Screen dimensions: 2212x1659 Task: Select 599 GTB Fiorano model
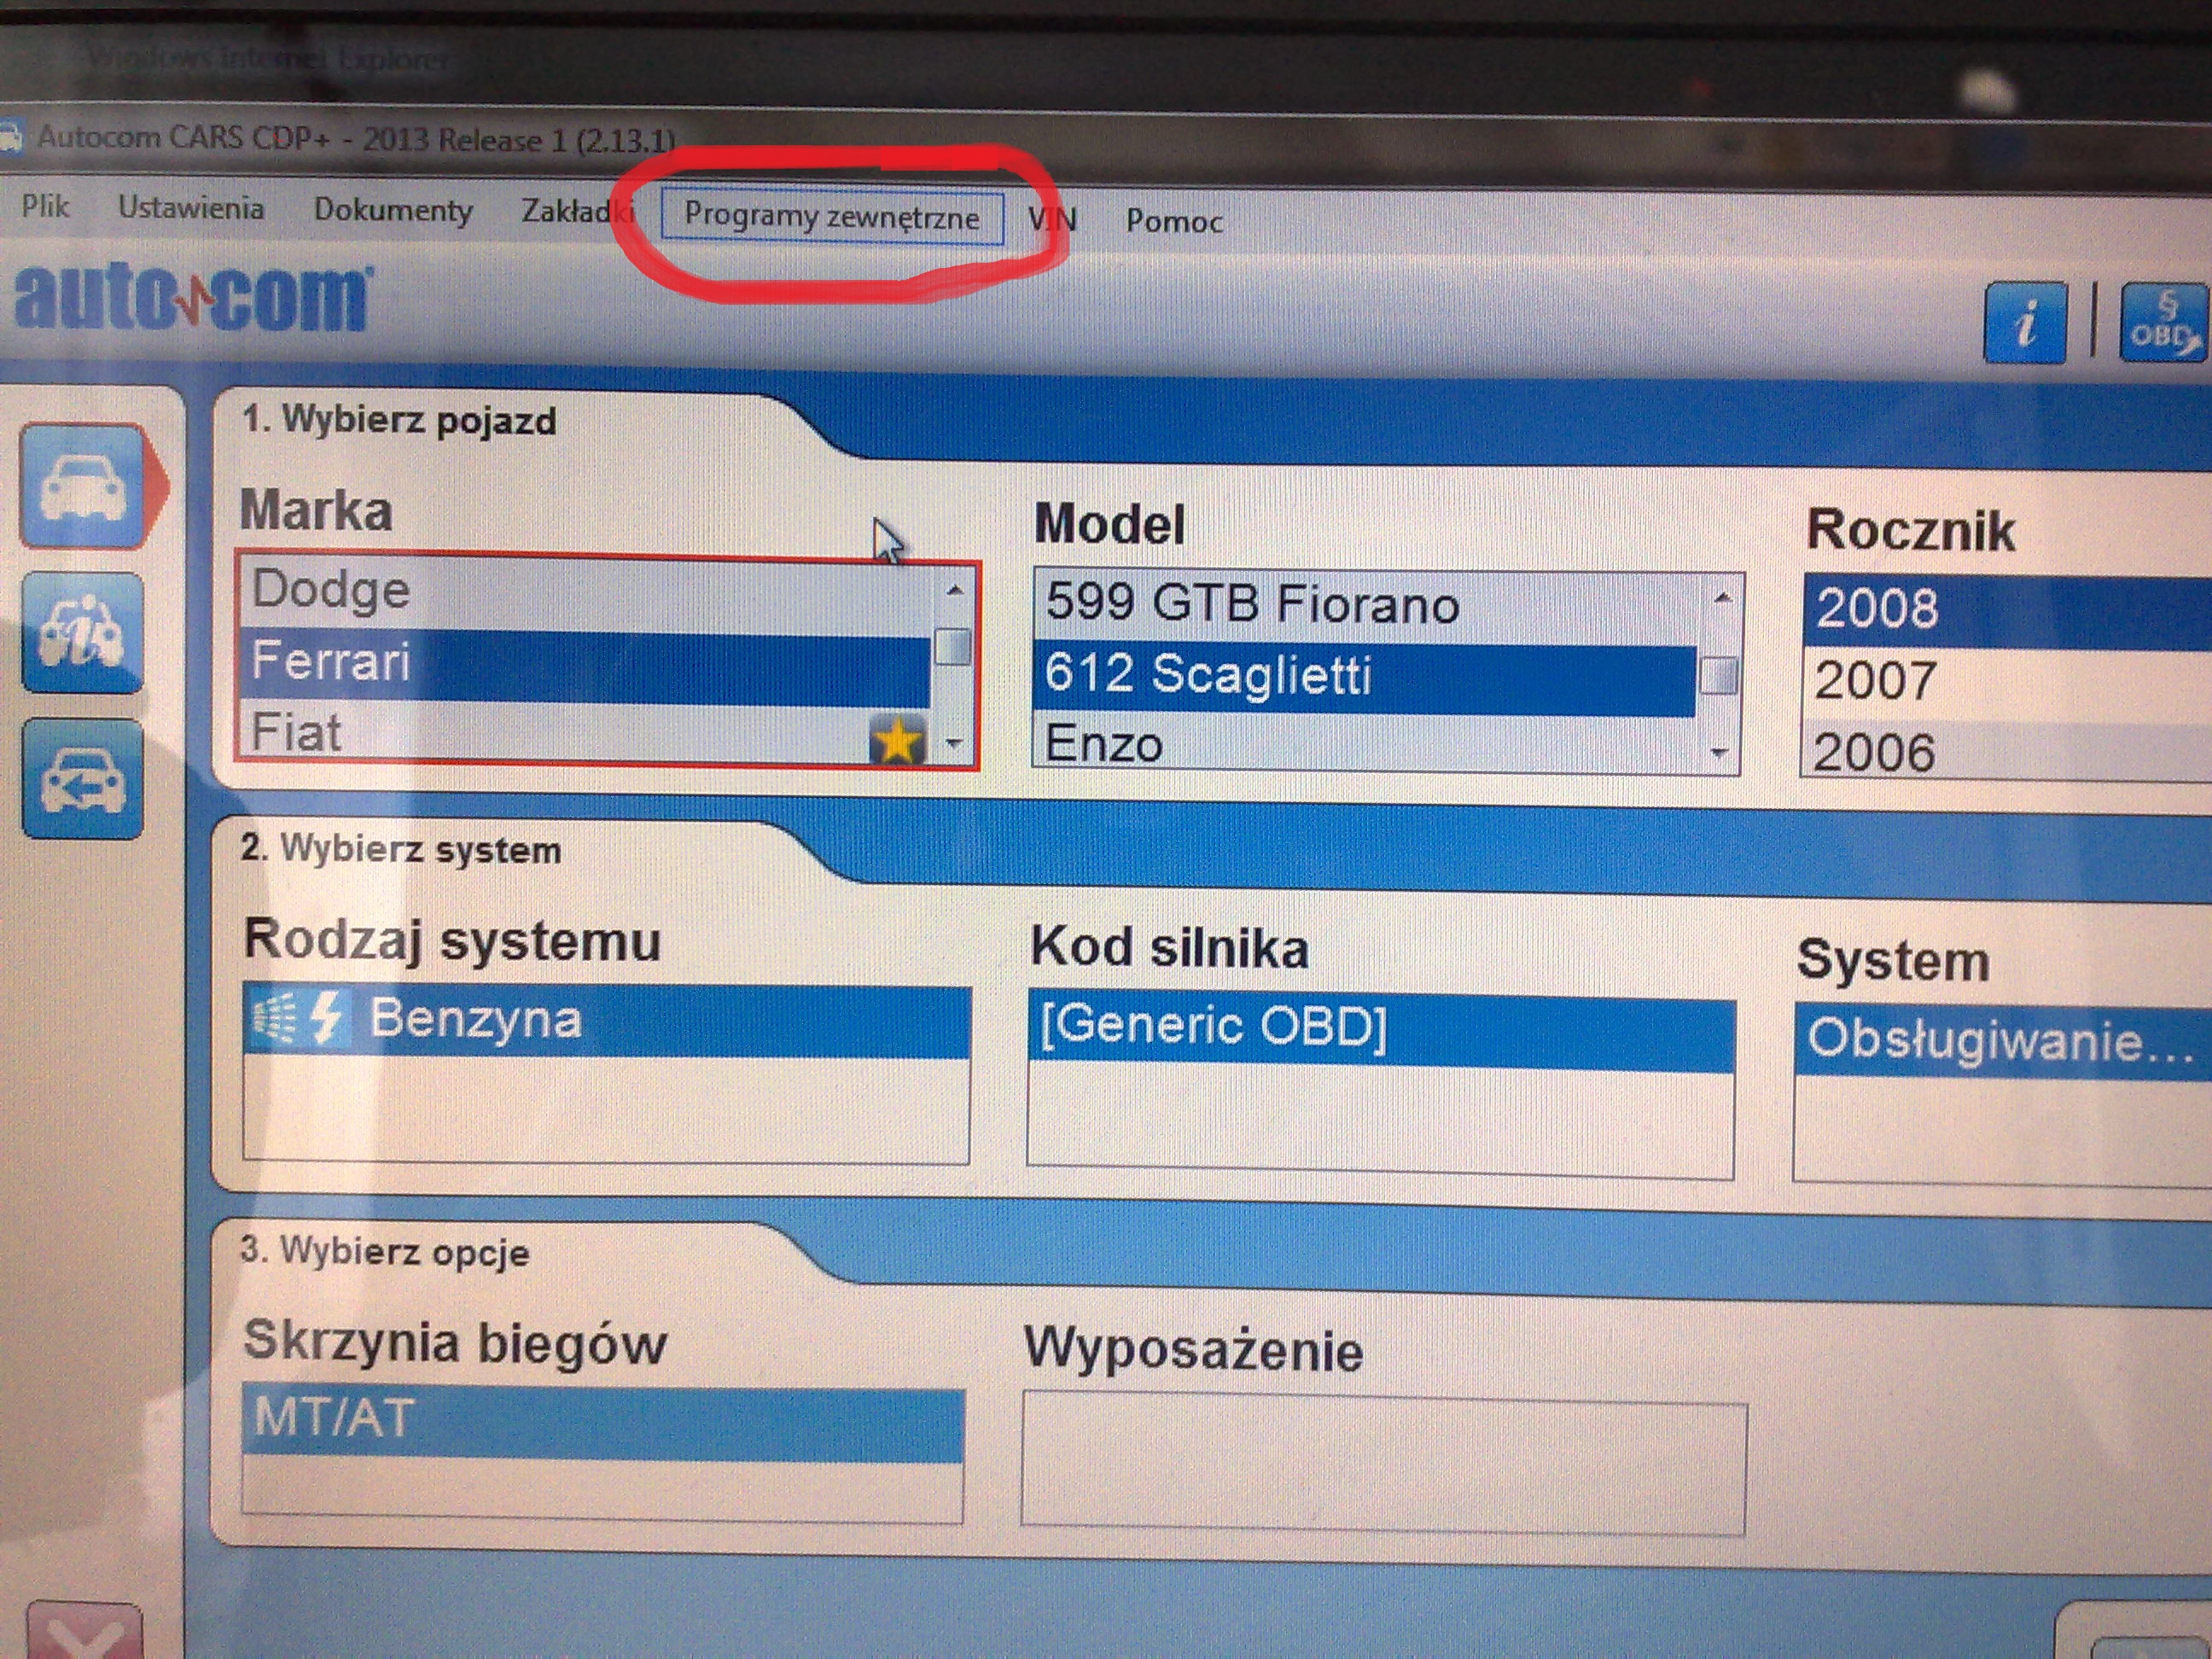(1366, 605)
